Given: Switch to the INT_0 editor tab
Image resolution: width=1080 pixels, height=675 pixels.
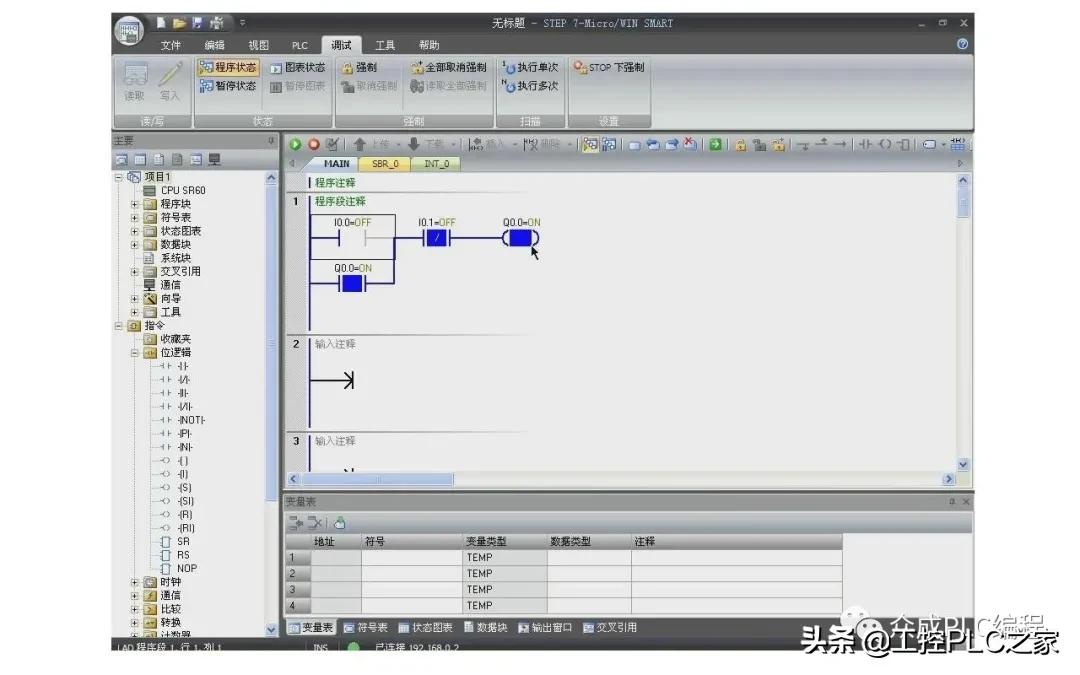Looking at the screenshot, I should (x=437, y=163).
